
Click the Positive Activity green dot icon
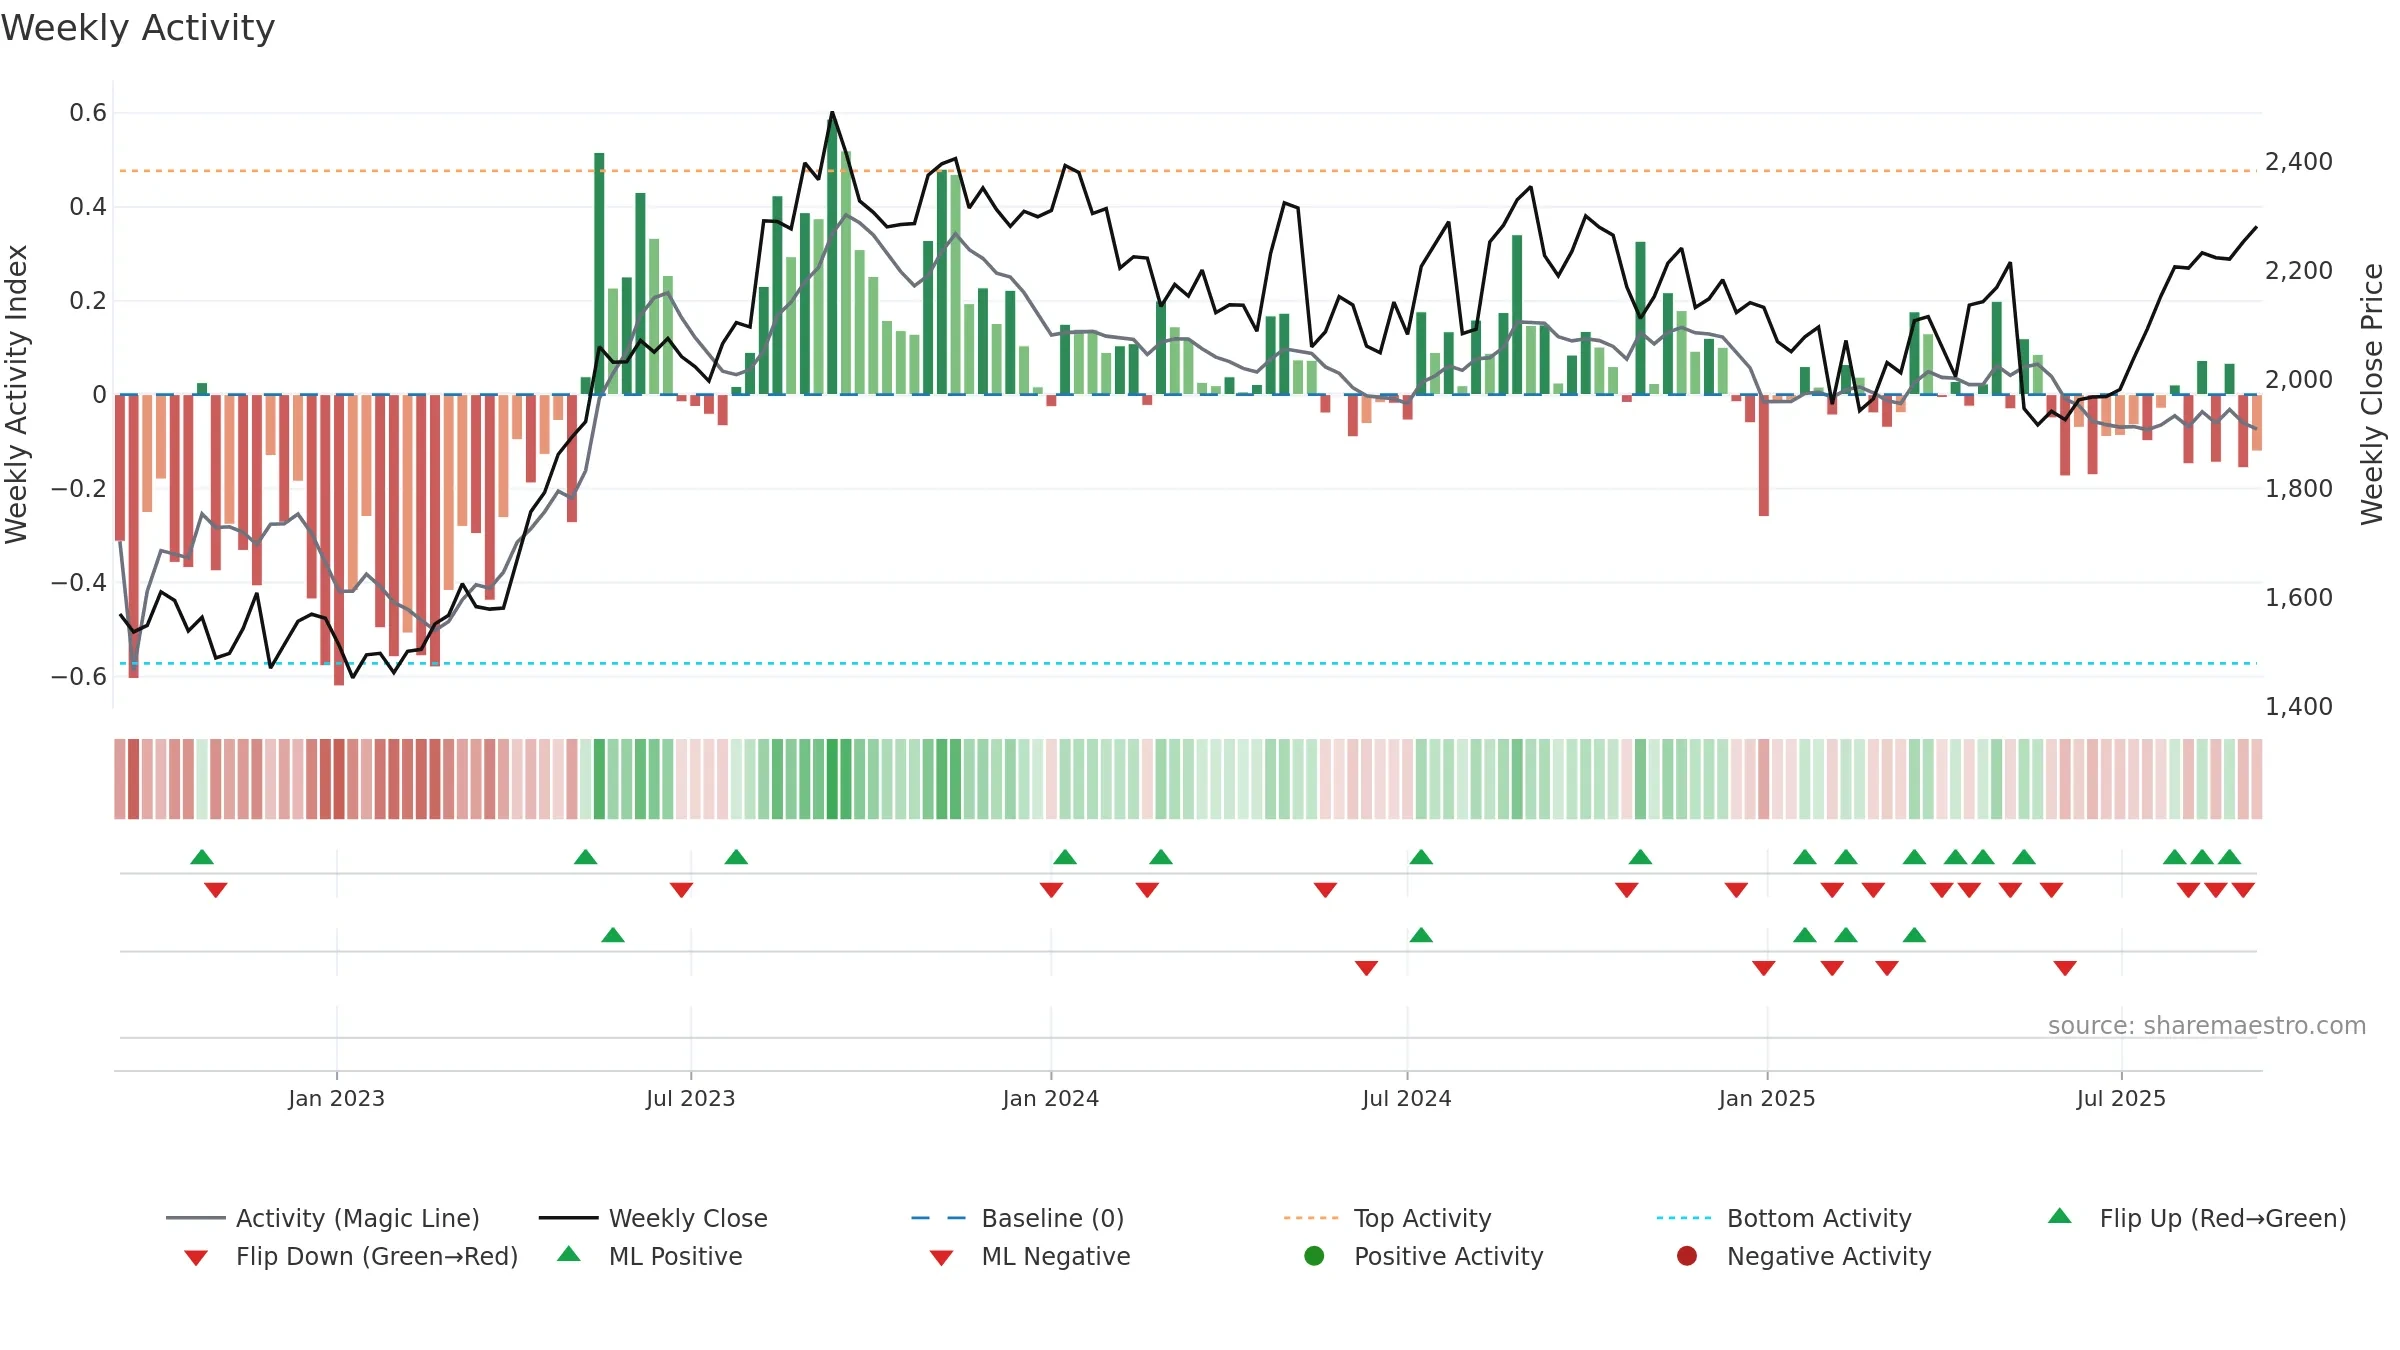click(x=1314, y=1255)
